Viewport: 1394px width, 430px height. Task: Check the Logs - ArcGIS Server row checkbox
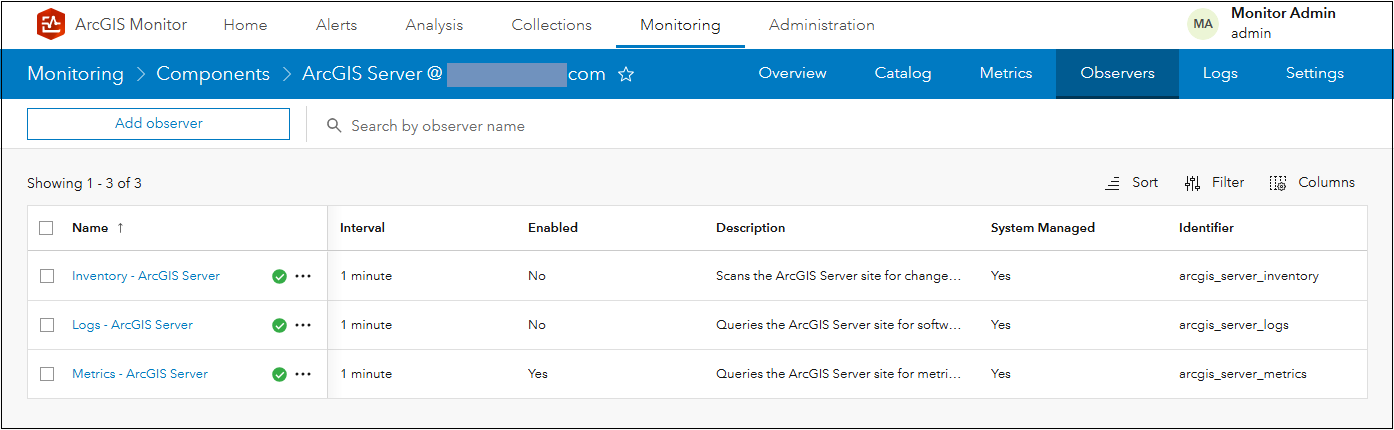pos(47,325)
